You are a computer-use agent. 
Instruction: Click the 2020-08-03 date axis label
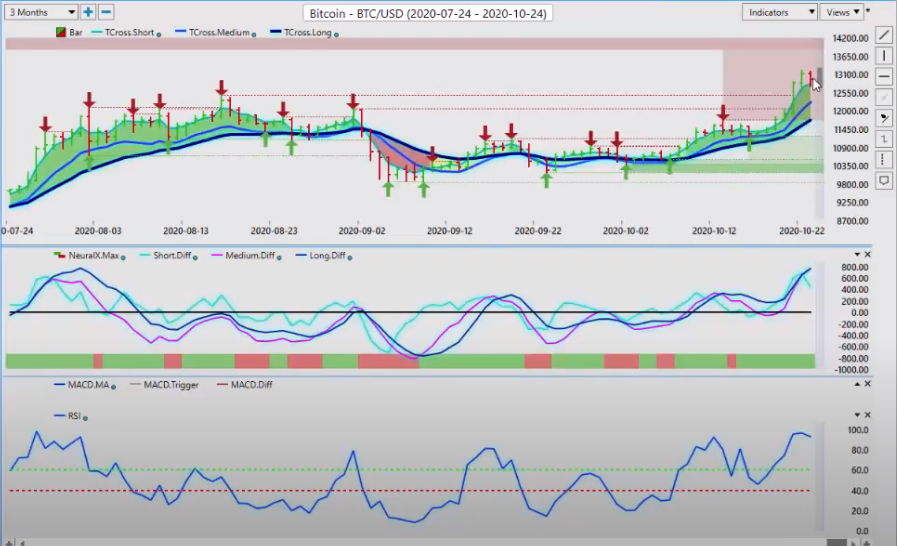98,231
